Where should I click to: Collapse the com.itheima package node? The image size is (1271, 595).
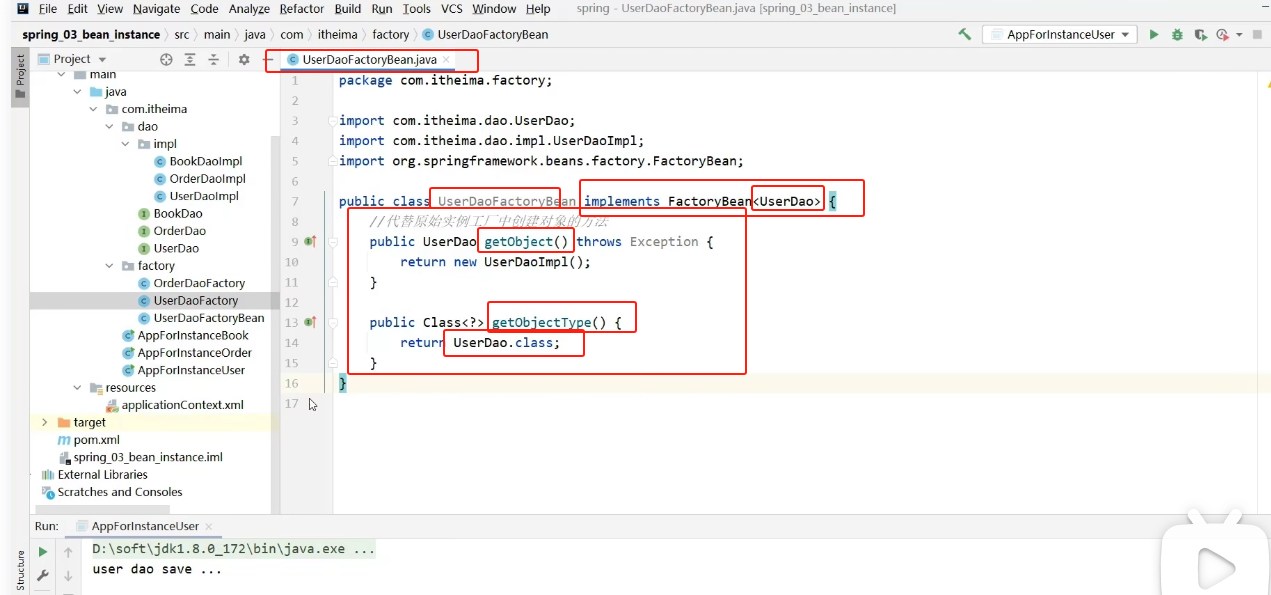click(x=94, y=109)
